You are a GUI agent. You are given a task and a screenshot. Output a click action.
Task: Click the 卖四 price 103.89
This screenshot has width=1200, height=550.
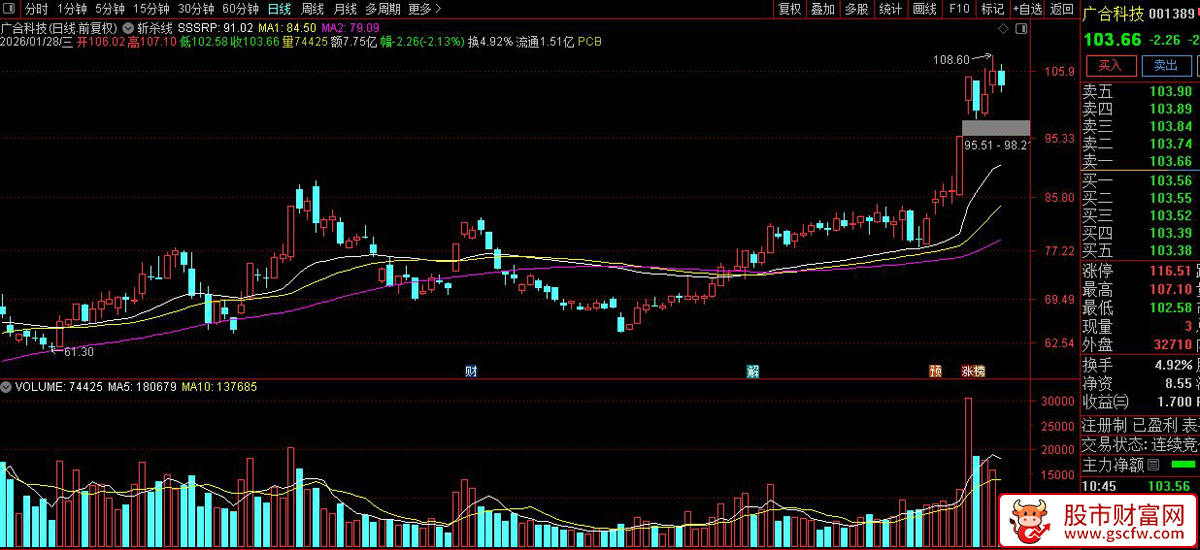pyautogui.click(x=1171, y=109)
